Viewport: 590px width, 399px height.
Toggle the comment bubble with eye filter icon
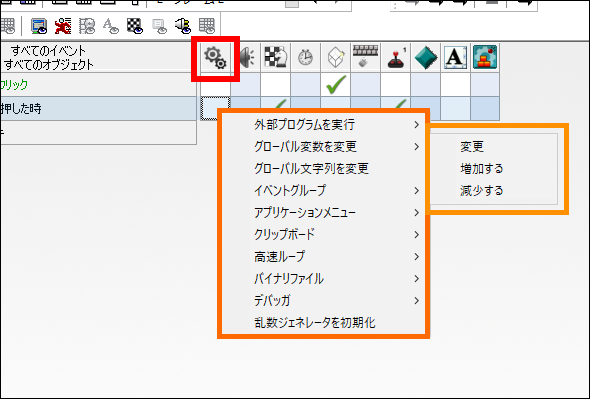(x=159, y=26)
